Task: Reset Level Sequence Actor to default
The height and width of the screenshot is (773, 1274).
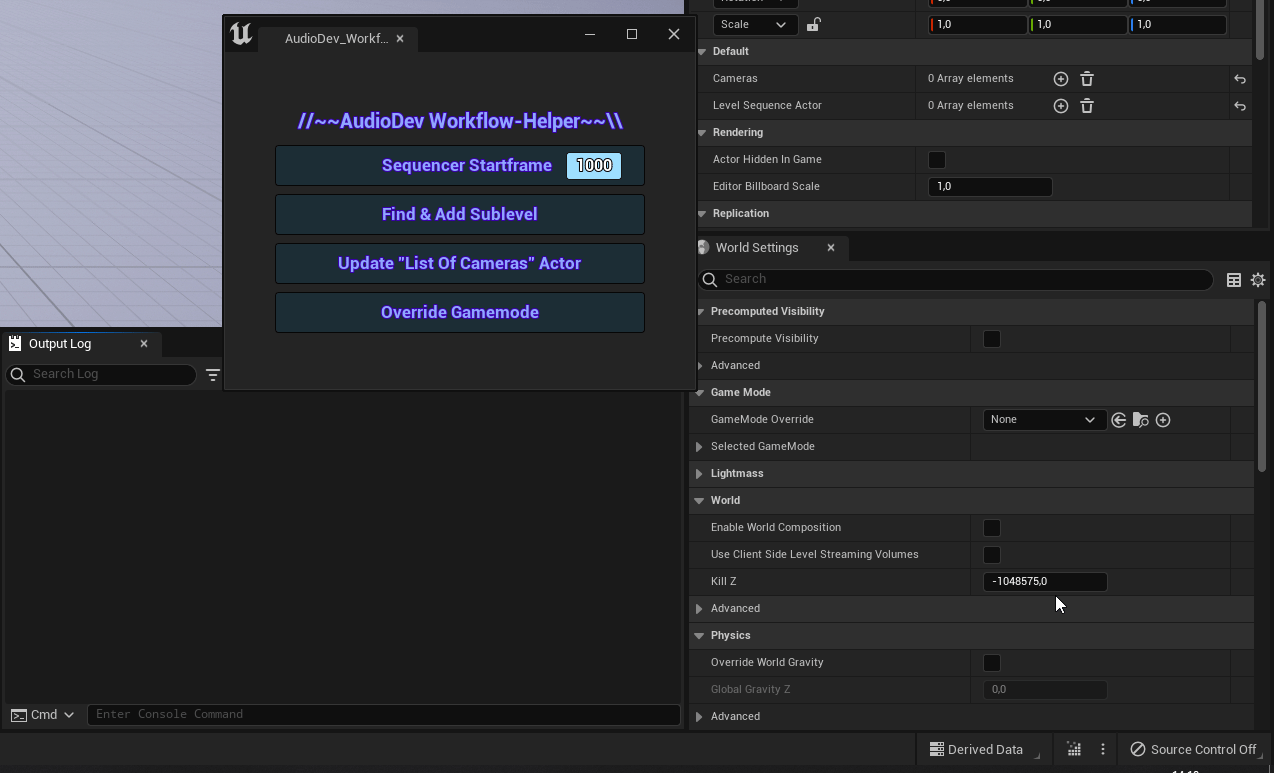Action: click(1240, 106)
